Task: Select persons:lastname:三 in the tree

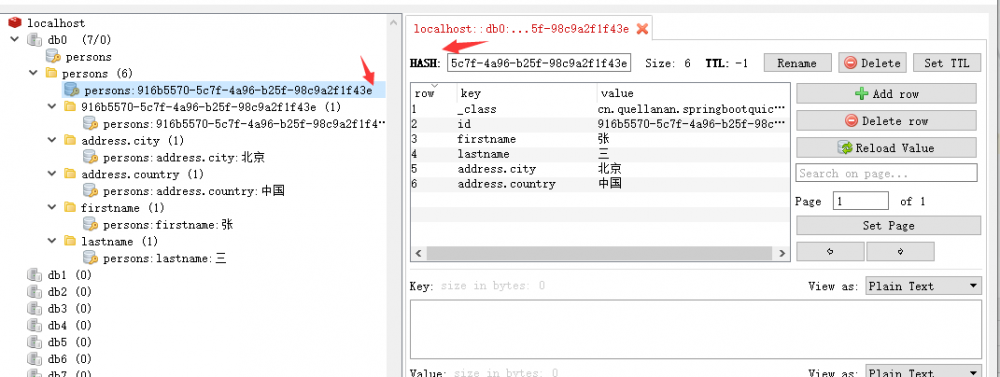Action: click(165, 258)
